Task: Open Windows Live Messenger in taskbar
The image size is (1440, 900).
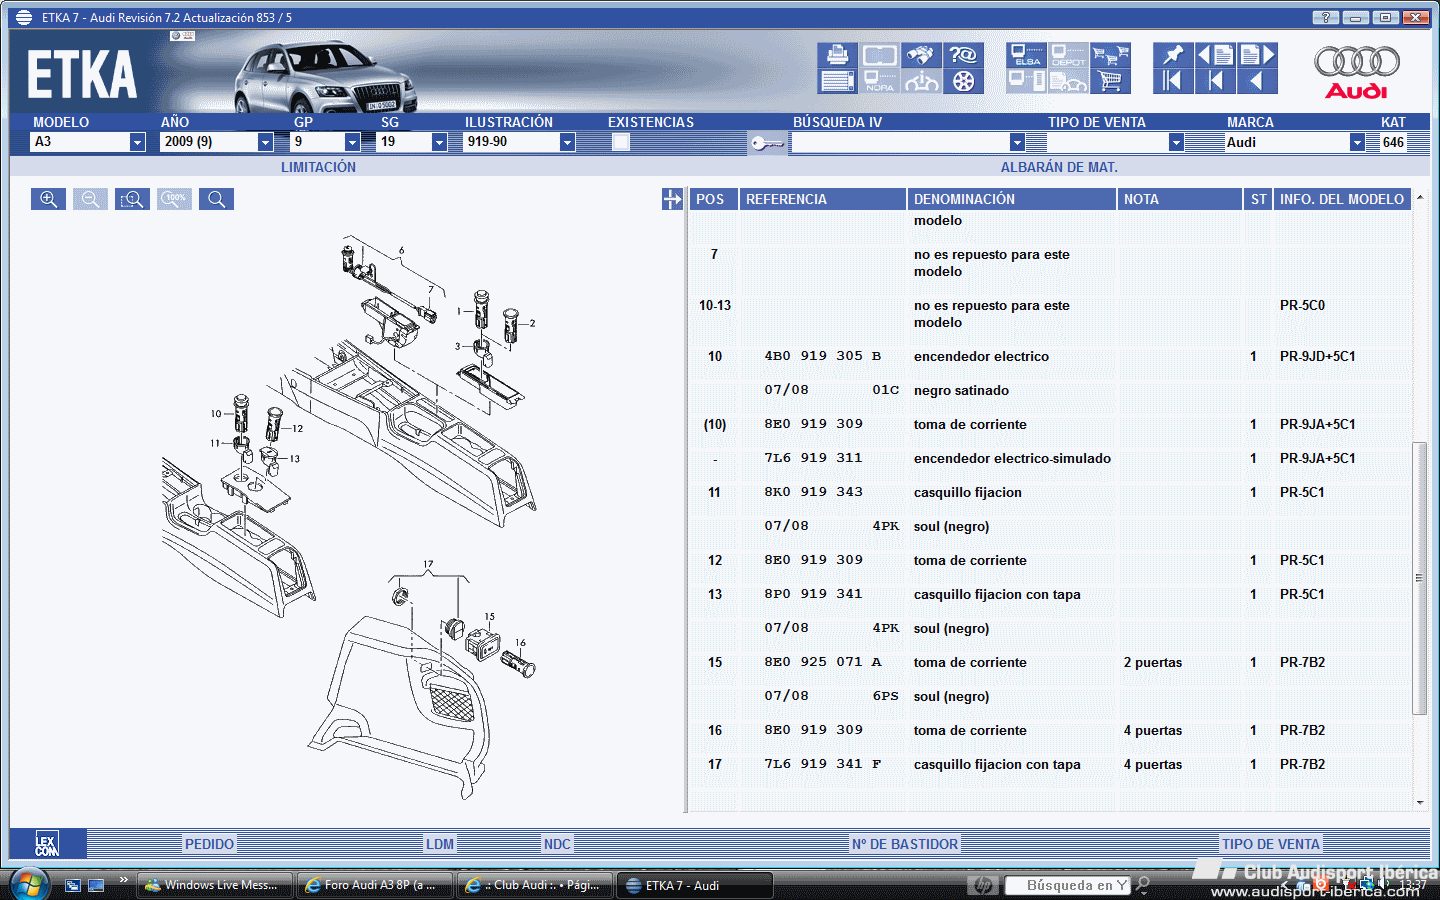Action: (x=214, y=885)
